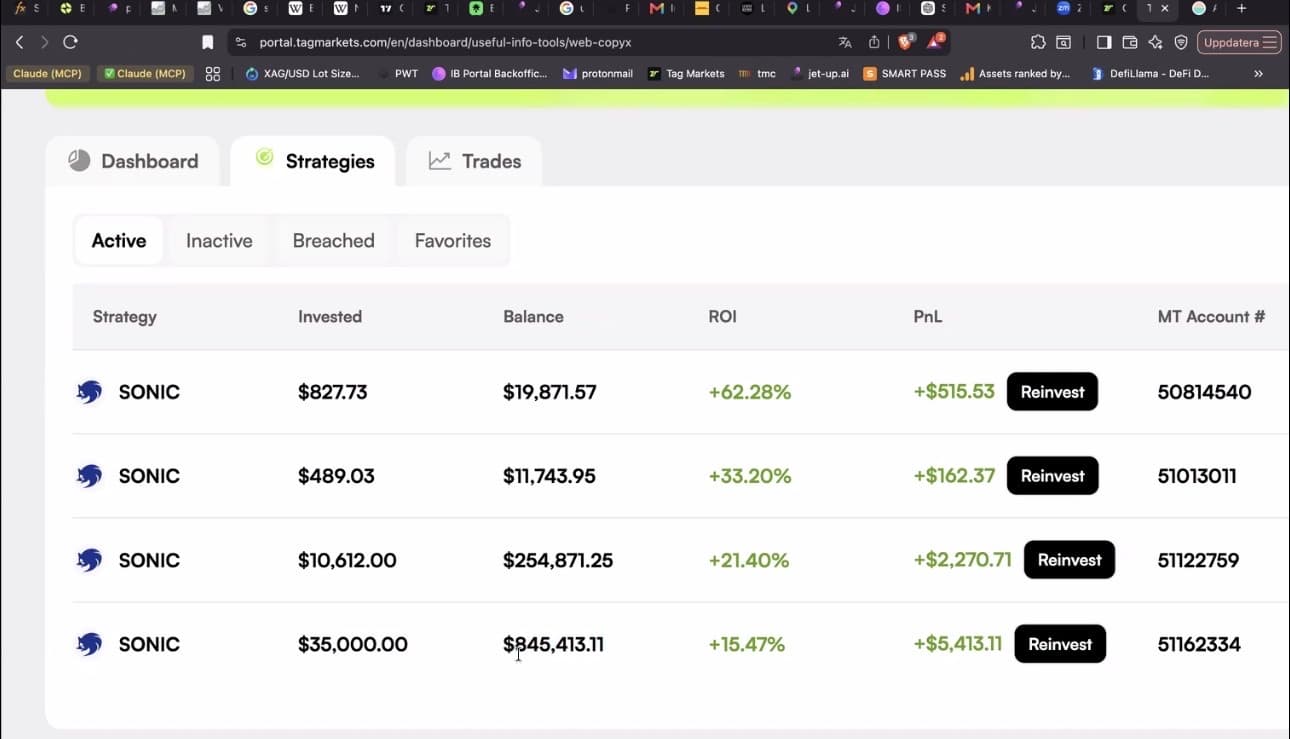Open the site settings icon beside the URL
This screenshot has width=1290, height=739.
click(240, 42)
